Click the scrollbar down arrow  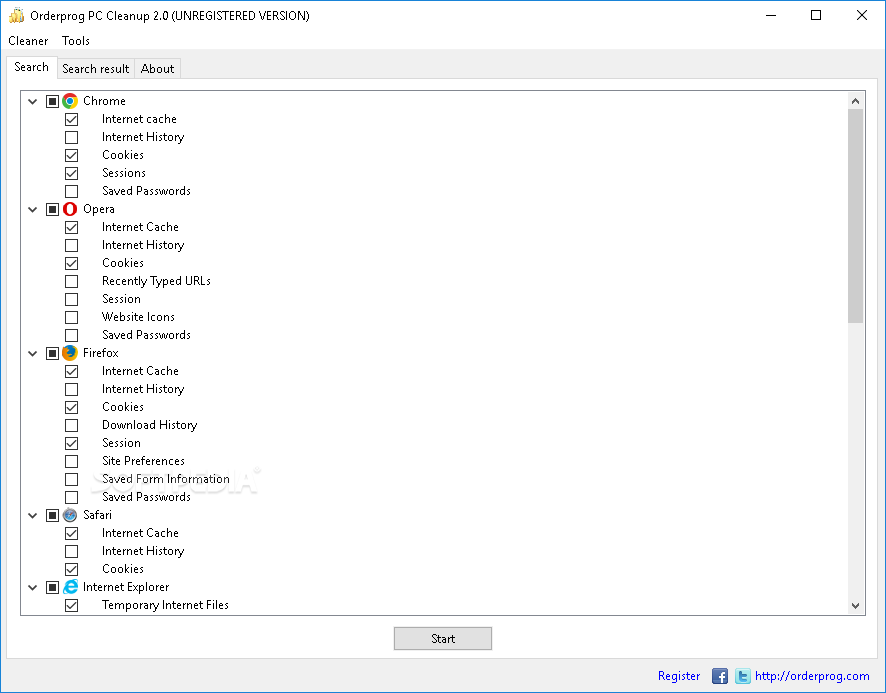click(x=855, y=605)
